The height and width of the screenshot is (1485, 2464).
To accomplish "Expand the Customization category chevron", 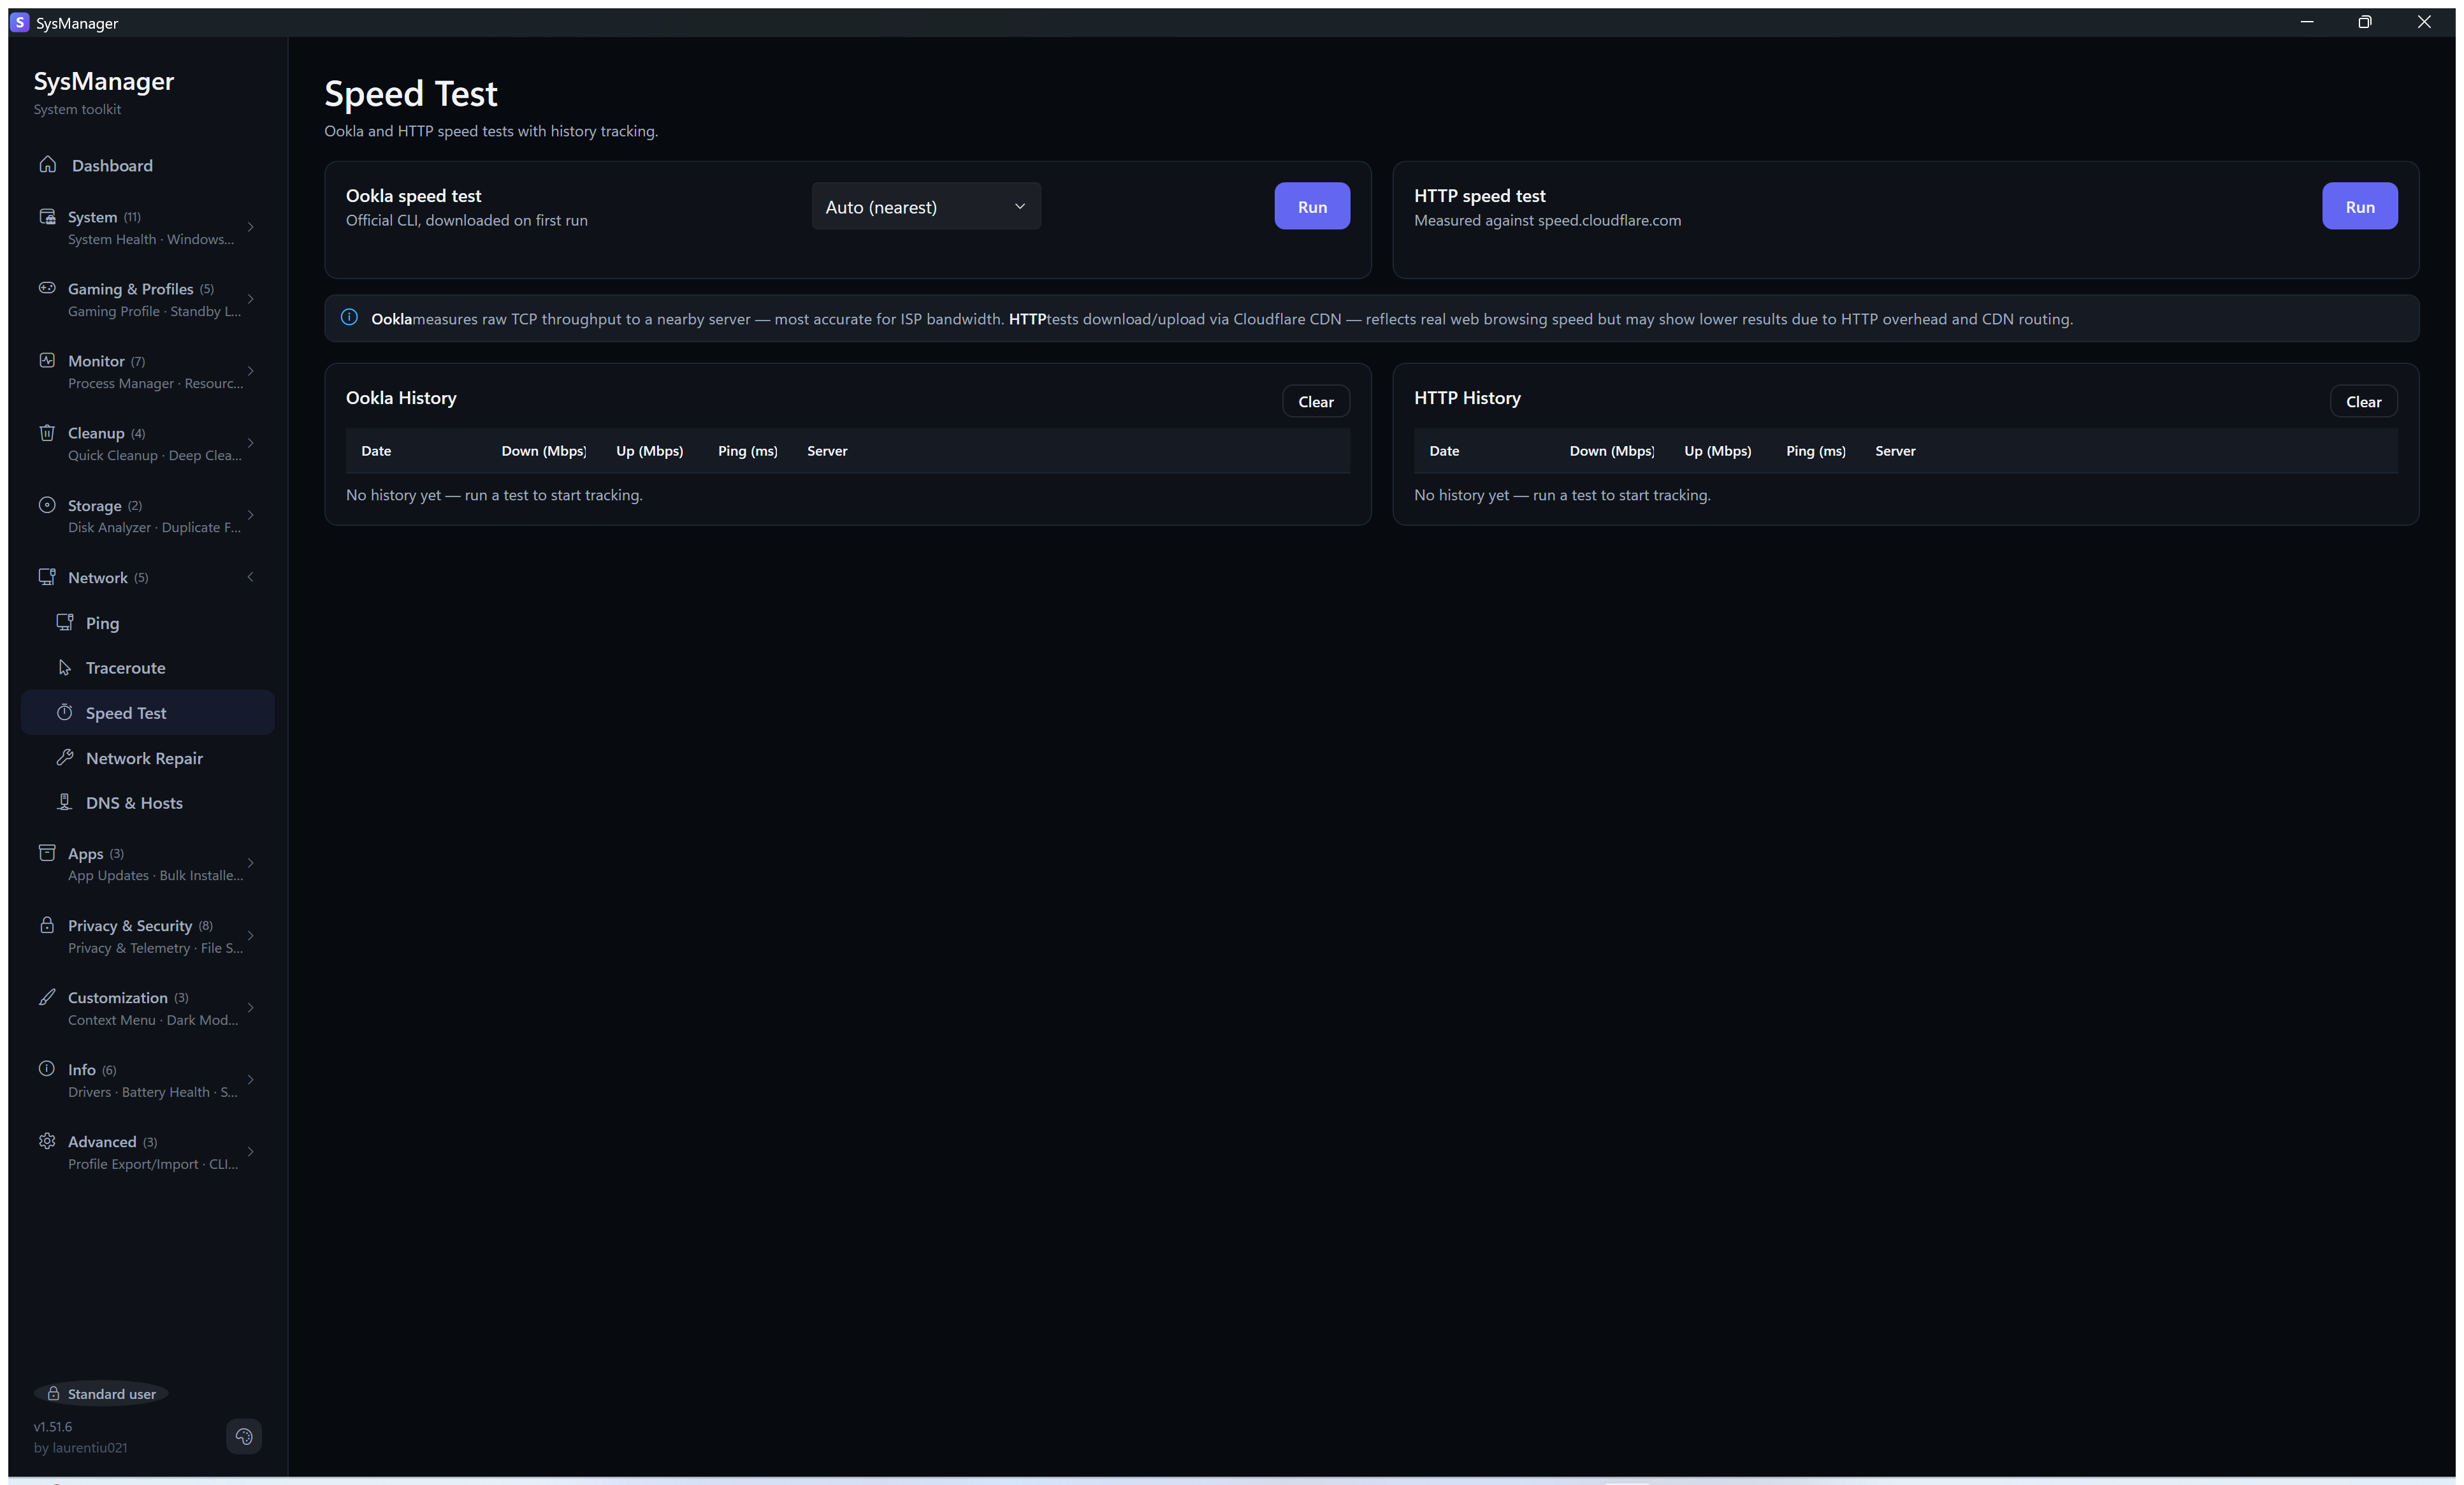I will click(x=251, y=1008).
